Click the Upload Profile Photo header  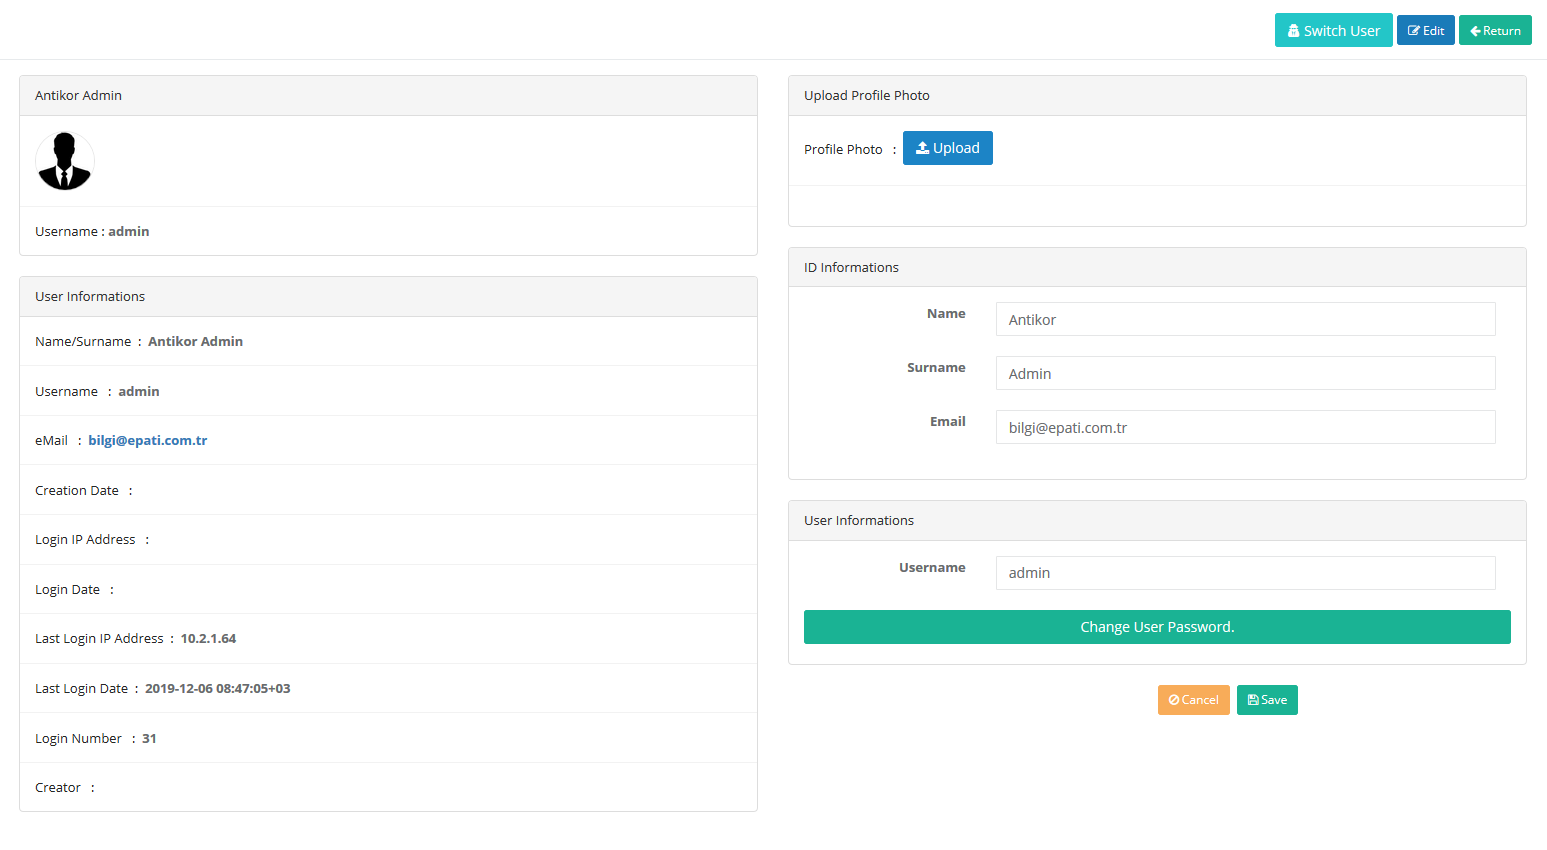[x=1157, y=96]
